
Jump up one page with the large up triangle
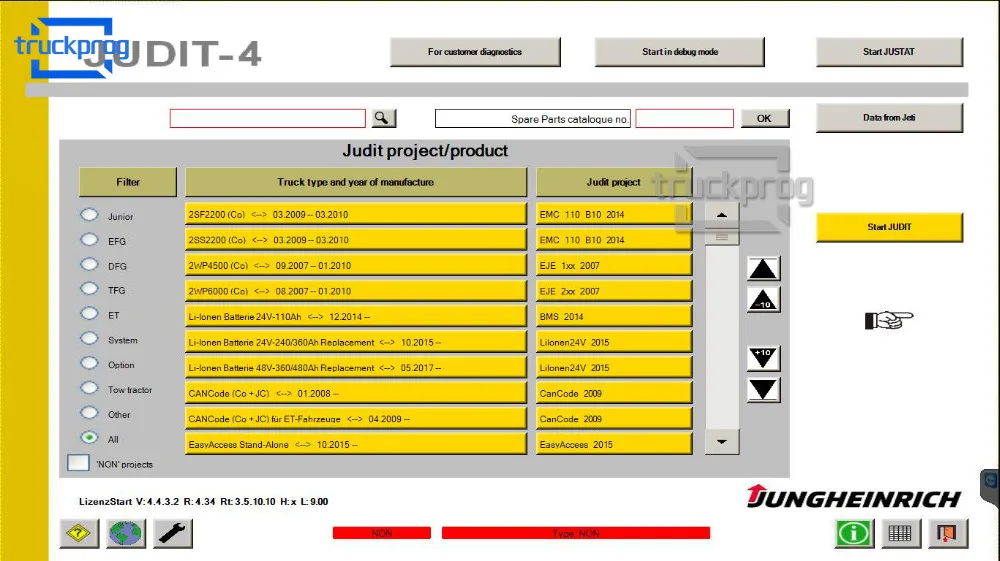point(763,269)
